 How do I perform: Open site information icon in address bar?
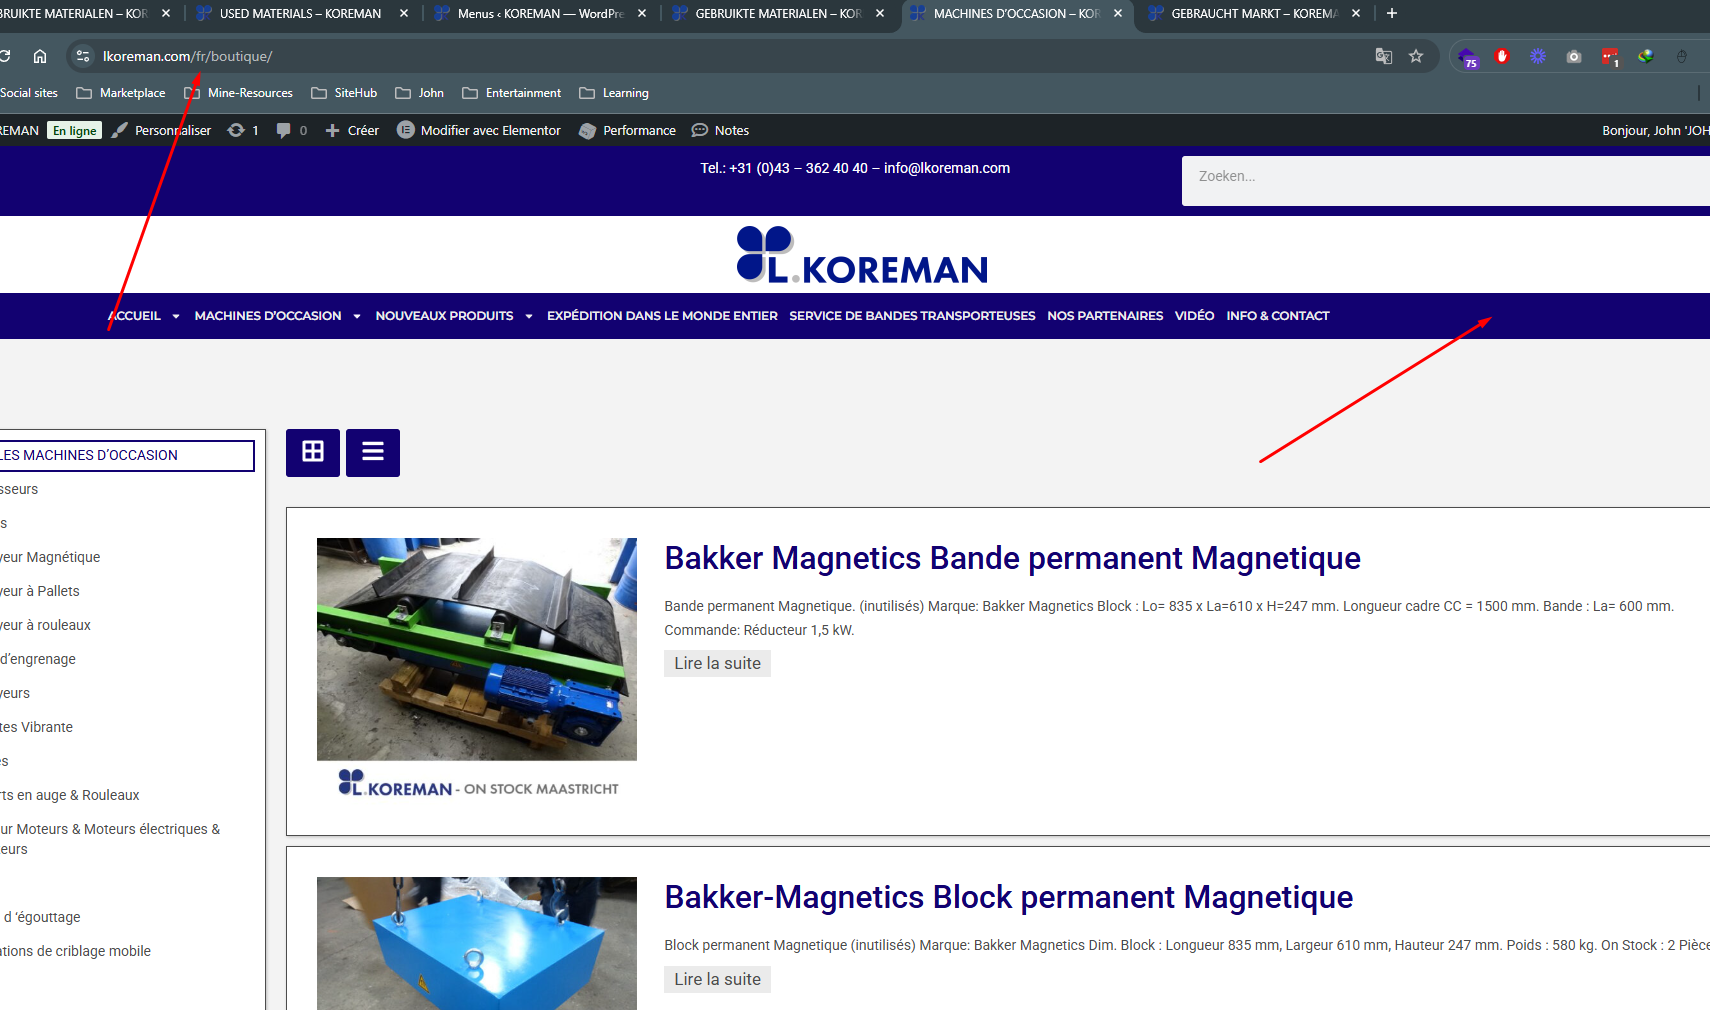(83, 56)
